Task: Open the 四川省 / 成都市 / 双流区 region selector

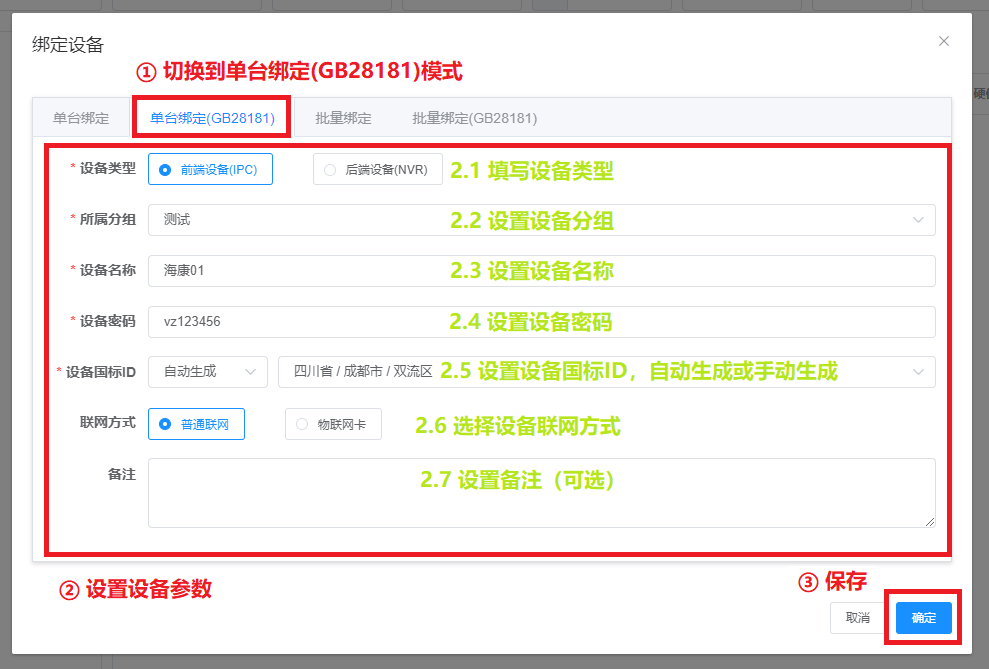Action: (x=606, y=372)
